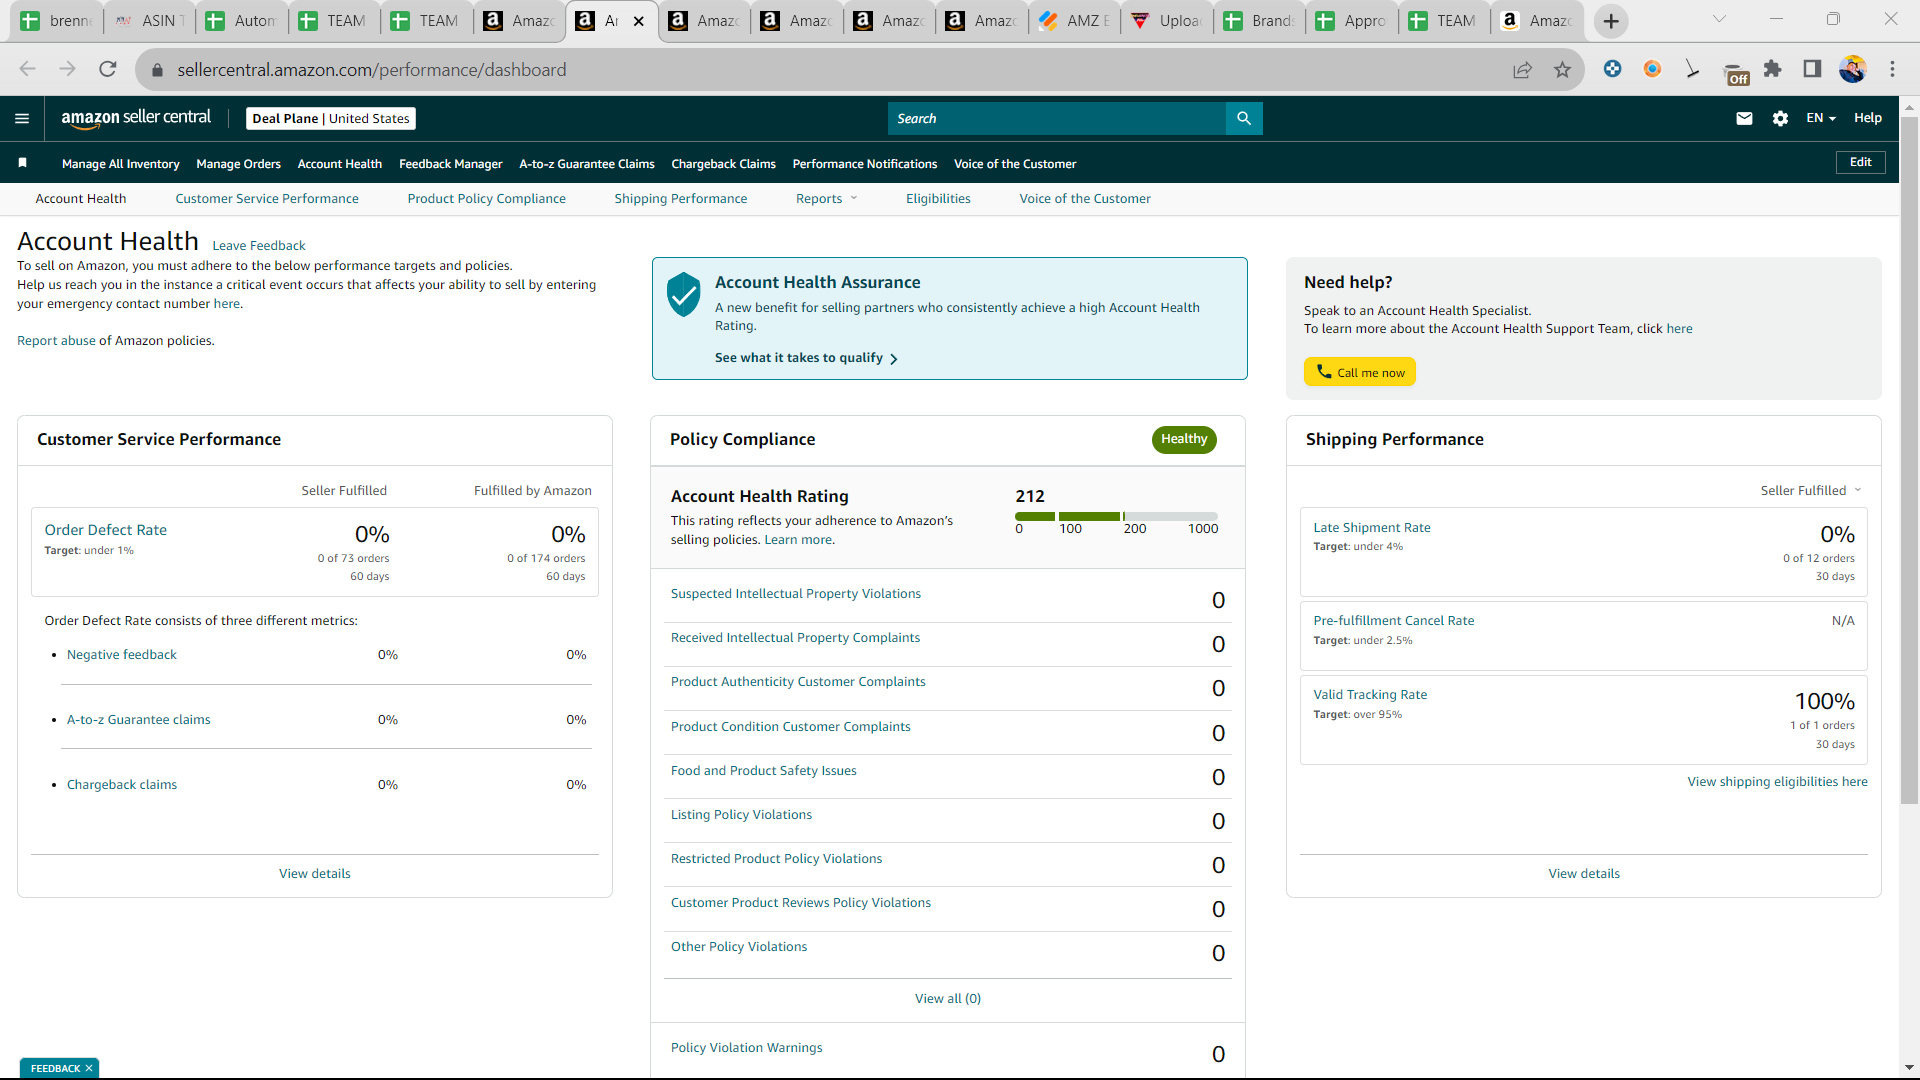Open Listing Policy Violations link
Image resolution: width=1920 pixels, height=1080 pixels.
click(742, 814)
